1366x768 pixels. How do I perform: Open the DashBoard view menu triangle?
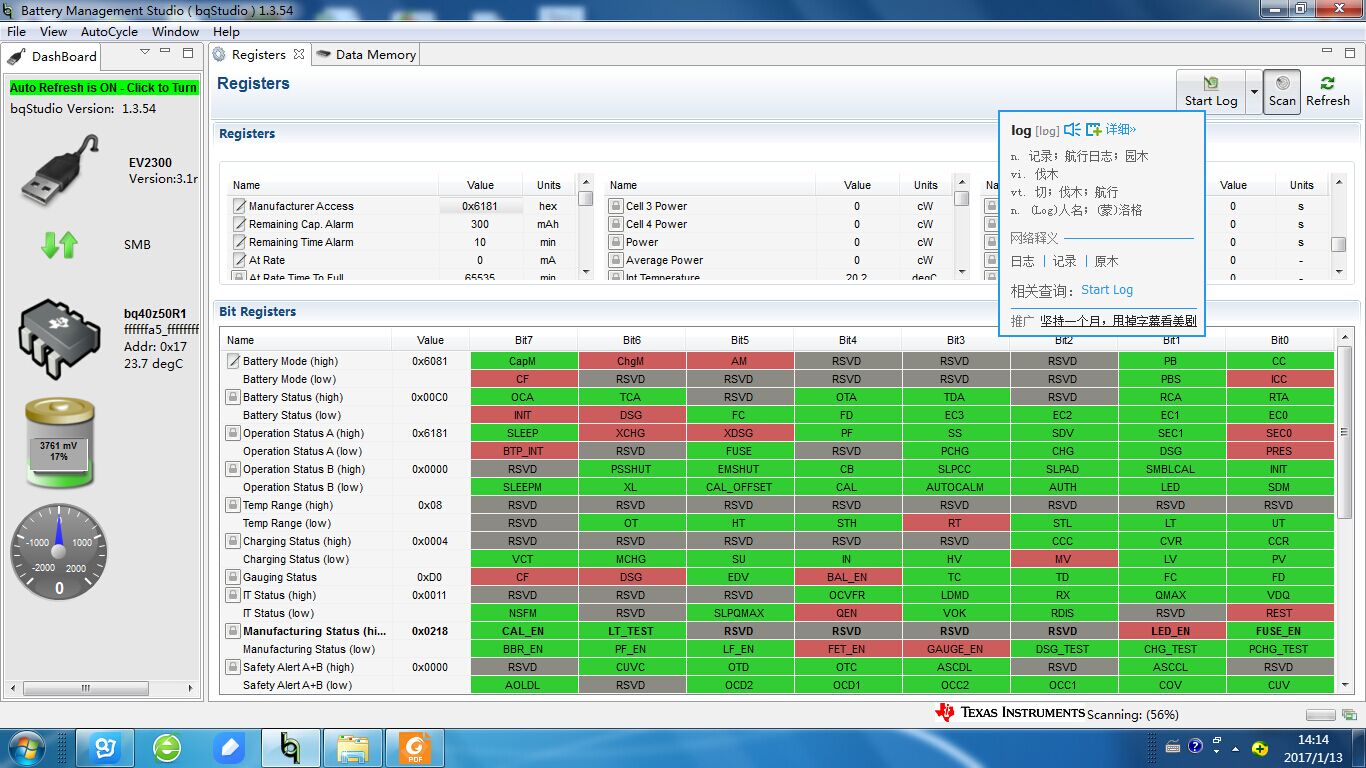tap(145, 52)
